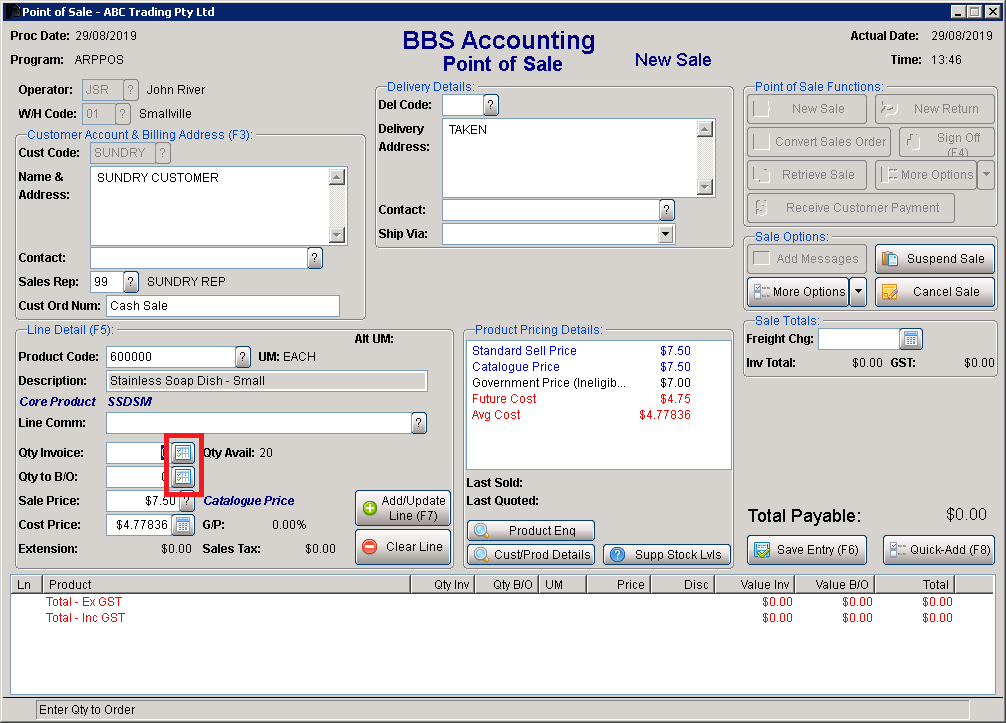The width and height of the screenshot is (1006, 723).
Task: Open the Ship Via dropdown
Action: point(663,234)
